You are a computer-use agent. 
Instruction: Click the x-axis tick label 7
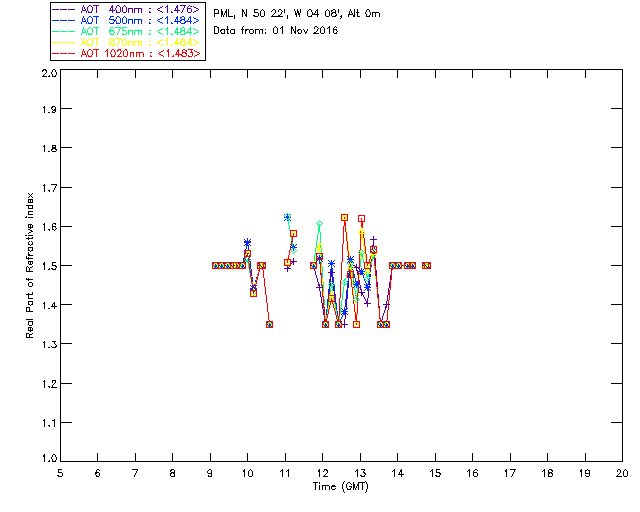point(135,473)
